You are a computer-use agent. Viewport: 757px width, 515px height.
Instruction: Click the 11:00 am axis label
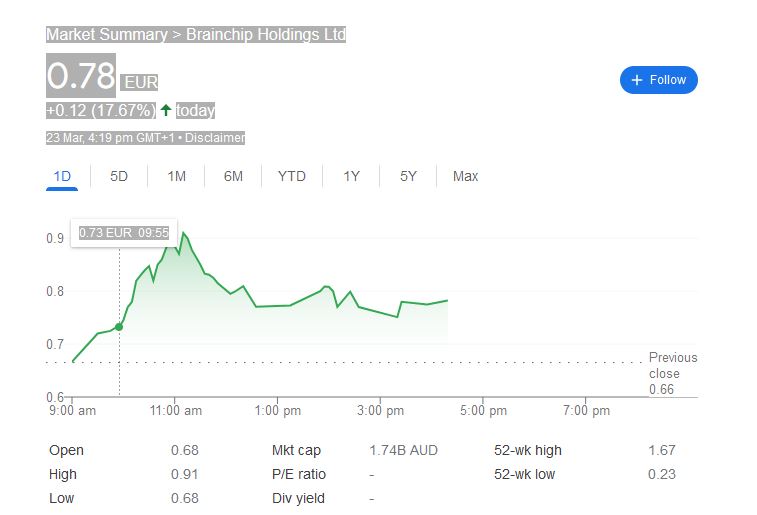[x=176, y=411]
